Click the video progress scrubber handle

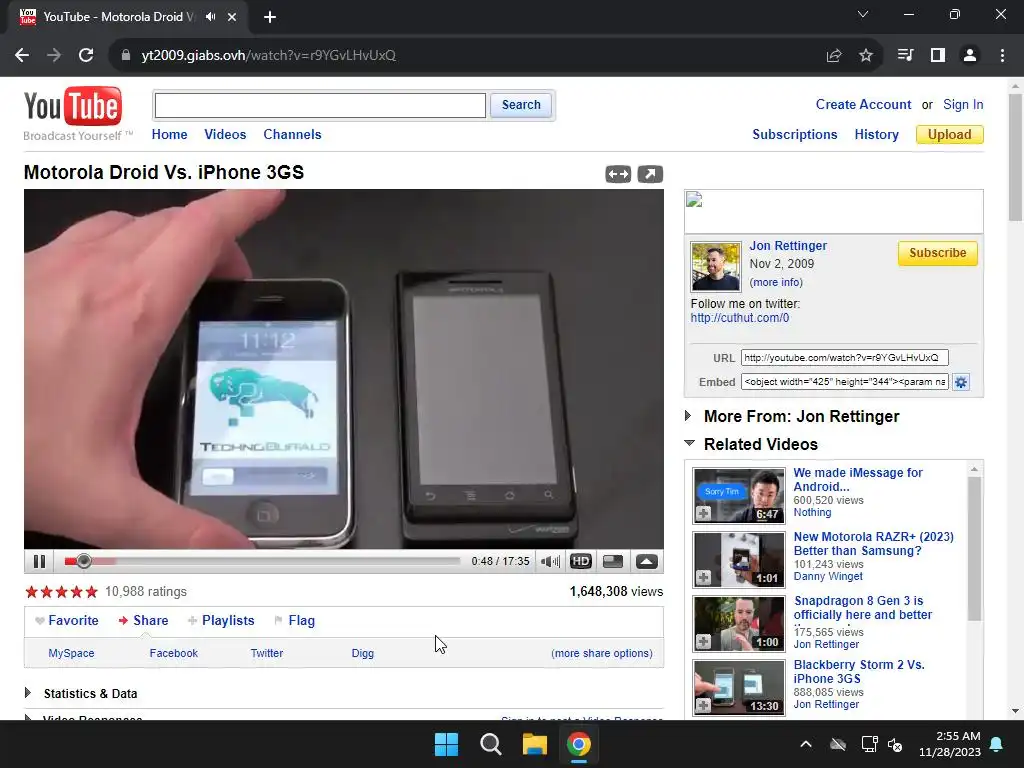click(x=84, y=561)
